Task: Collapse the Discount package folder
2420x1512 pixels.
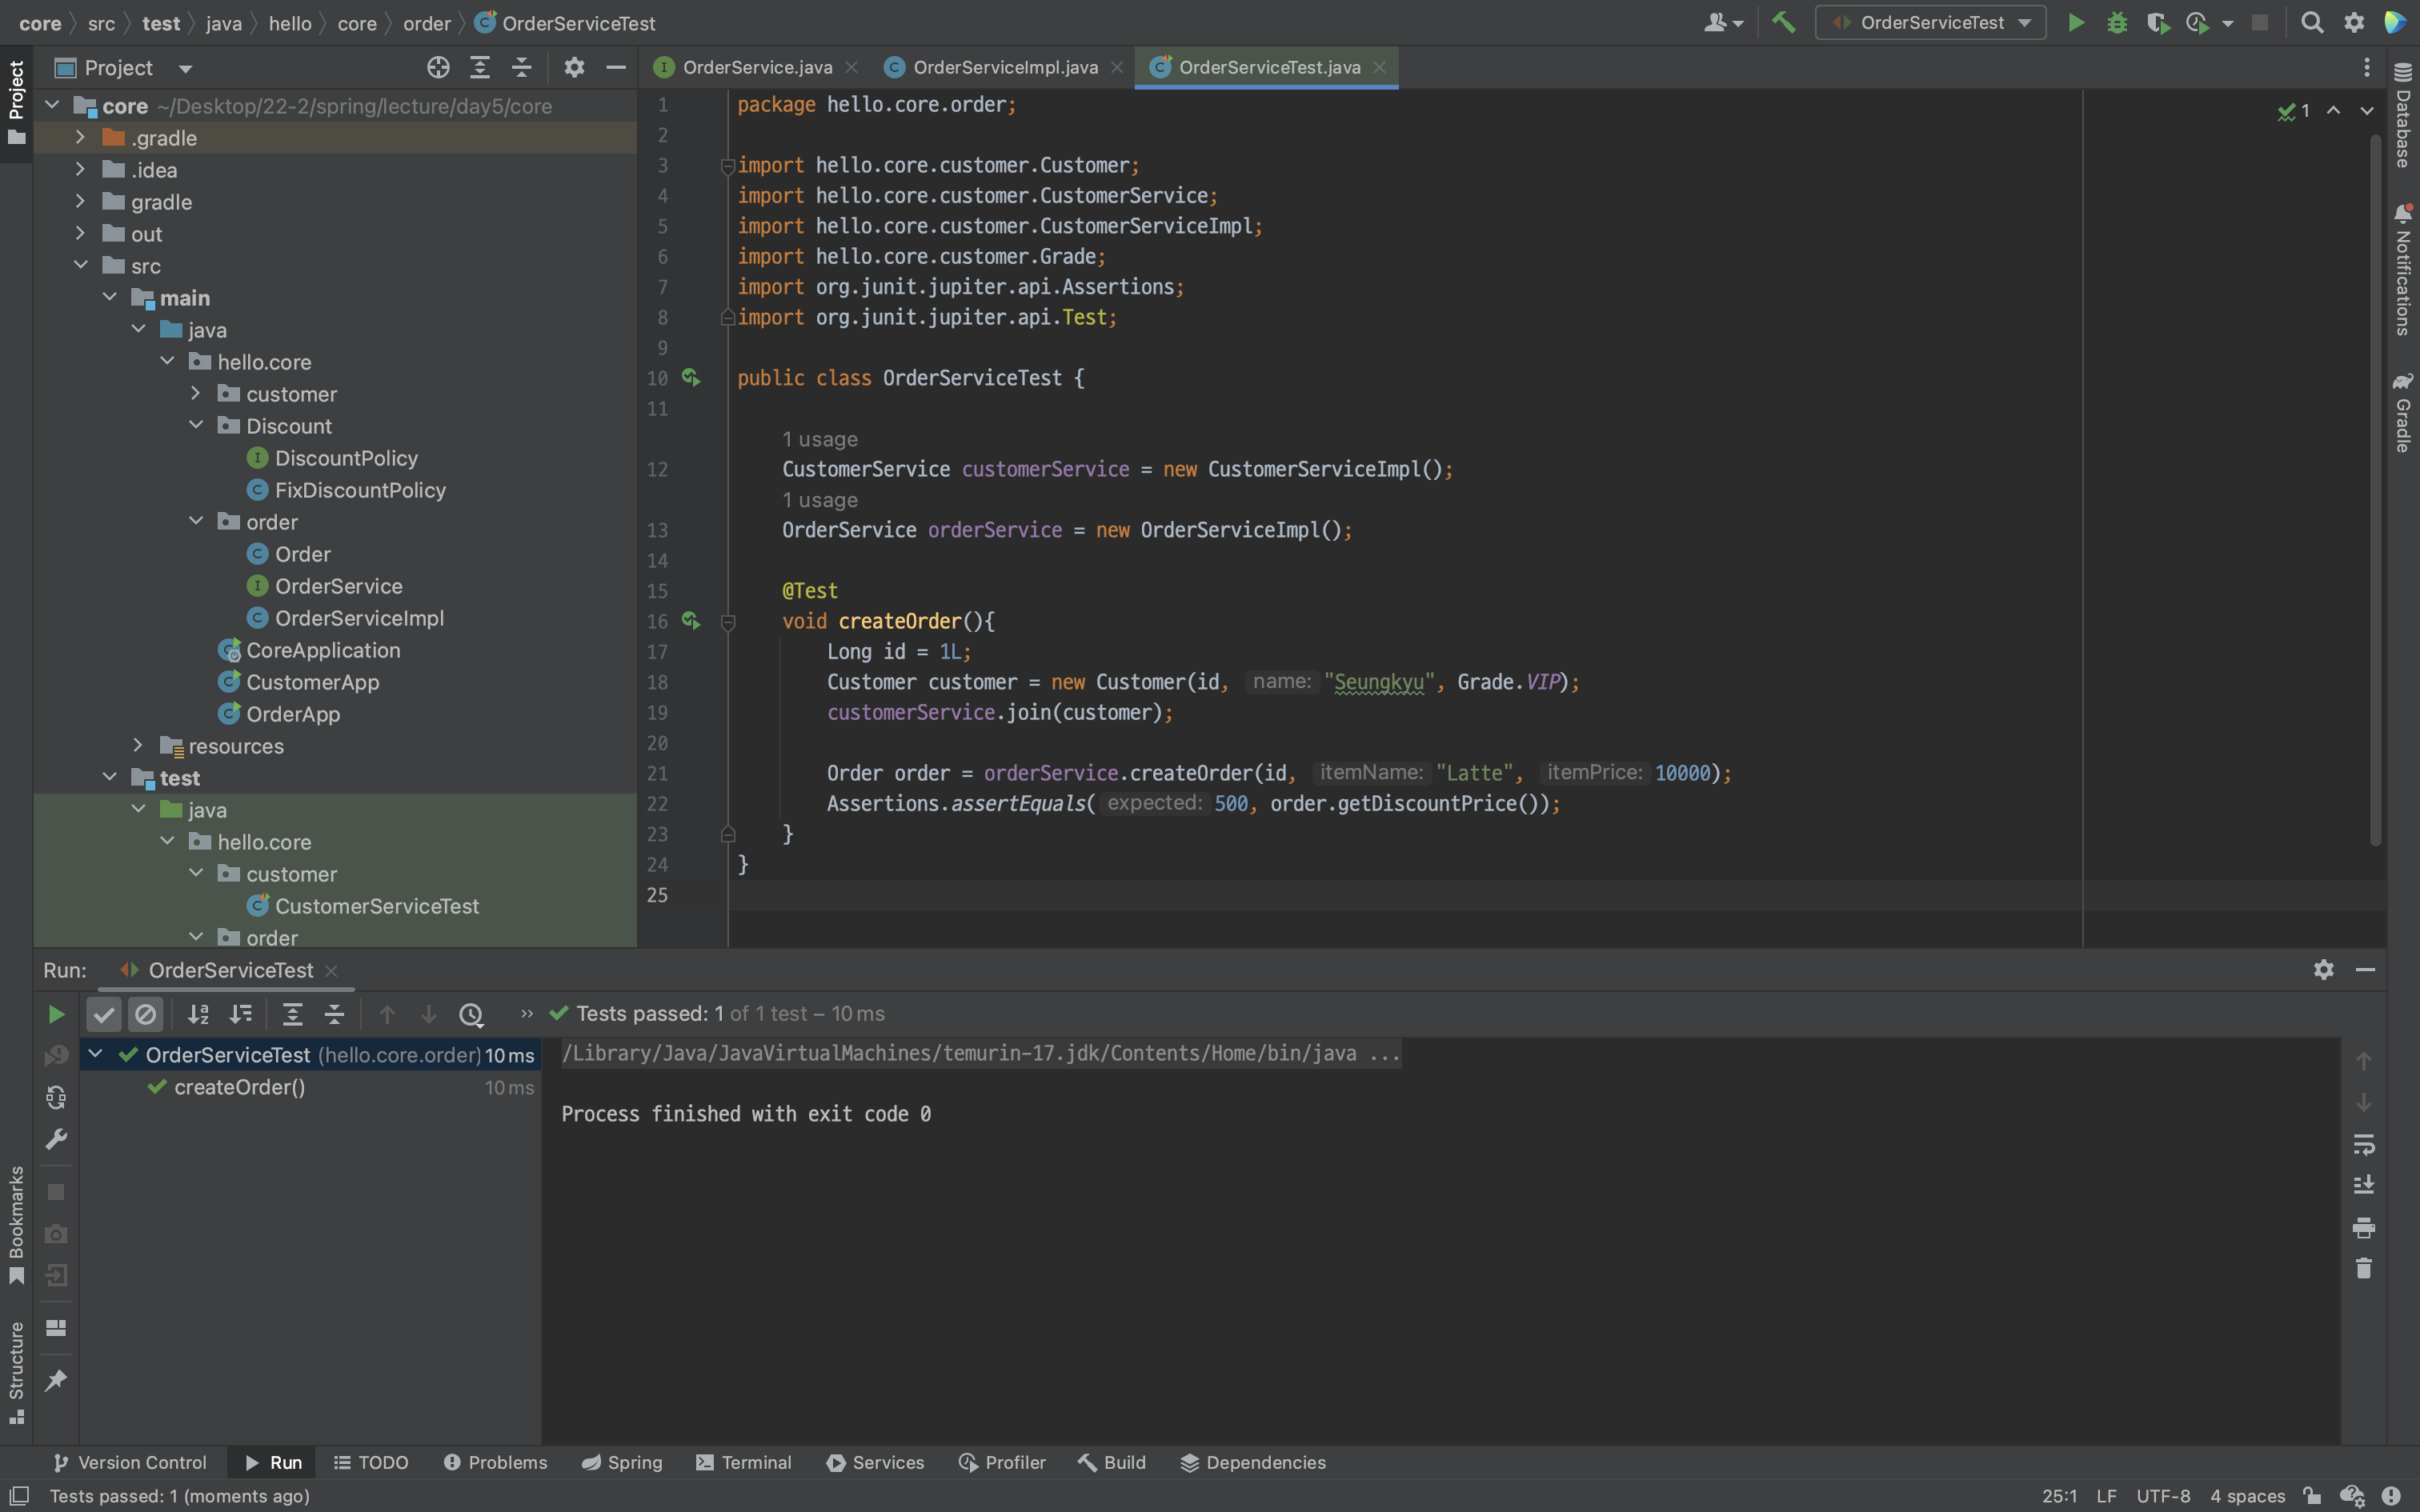Action: coord(196,426)
